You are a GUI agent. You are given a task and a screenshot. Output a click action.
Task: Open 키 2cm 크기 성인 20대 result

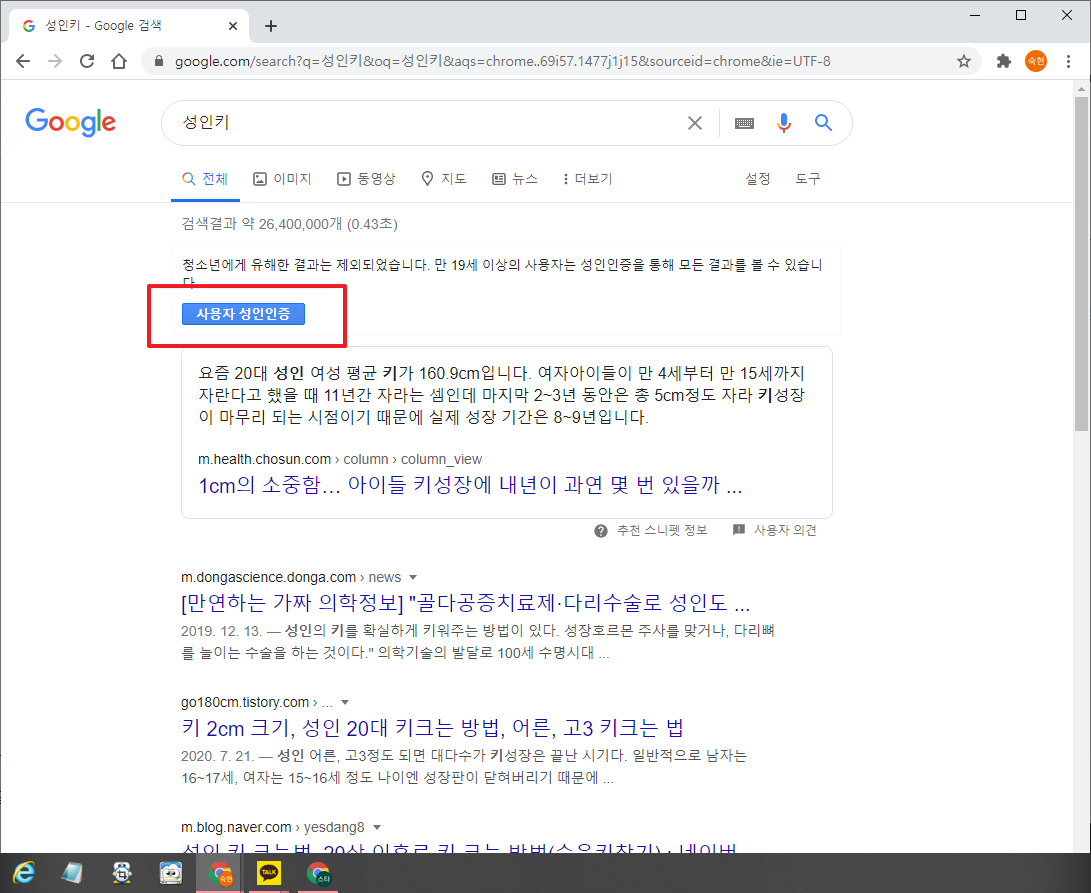point(432,728)
